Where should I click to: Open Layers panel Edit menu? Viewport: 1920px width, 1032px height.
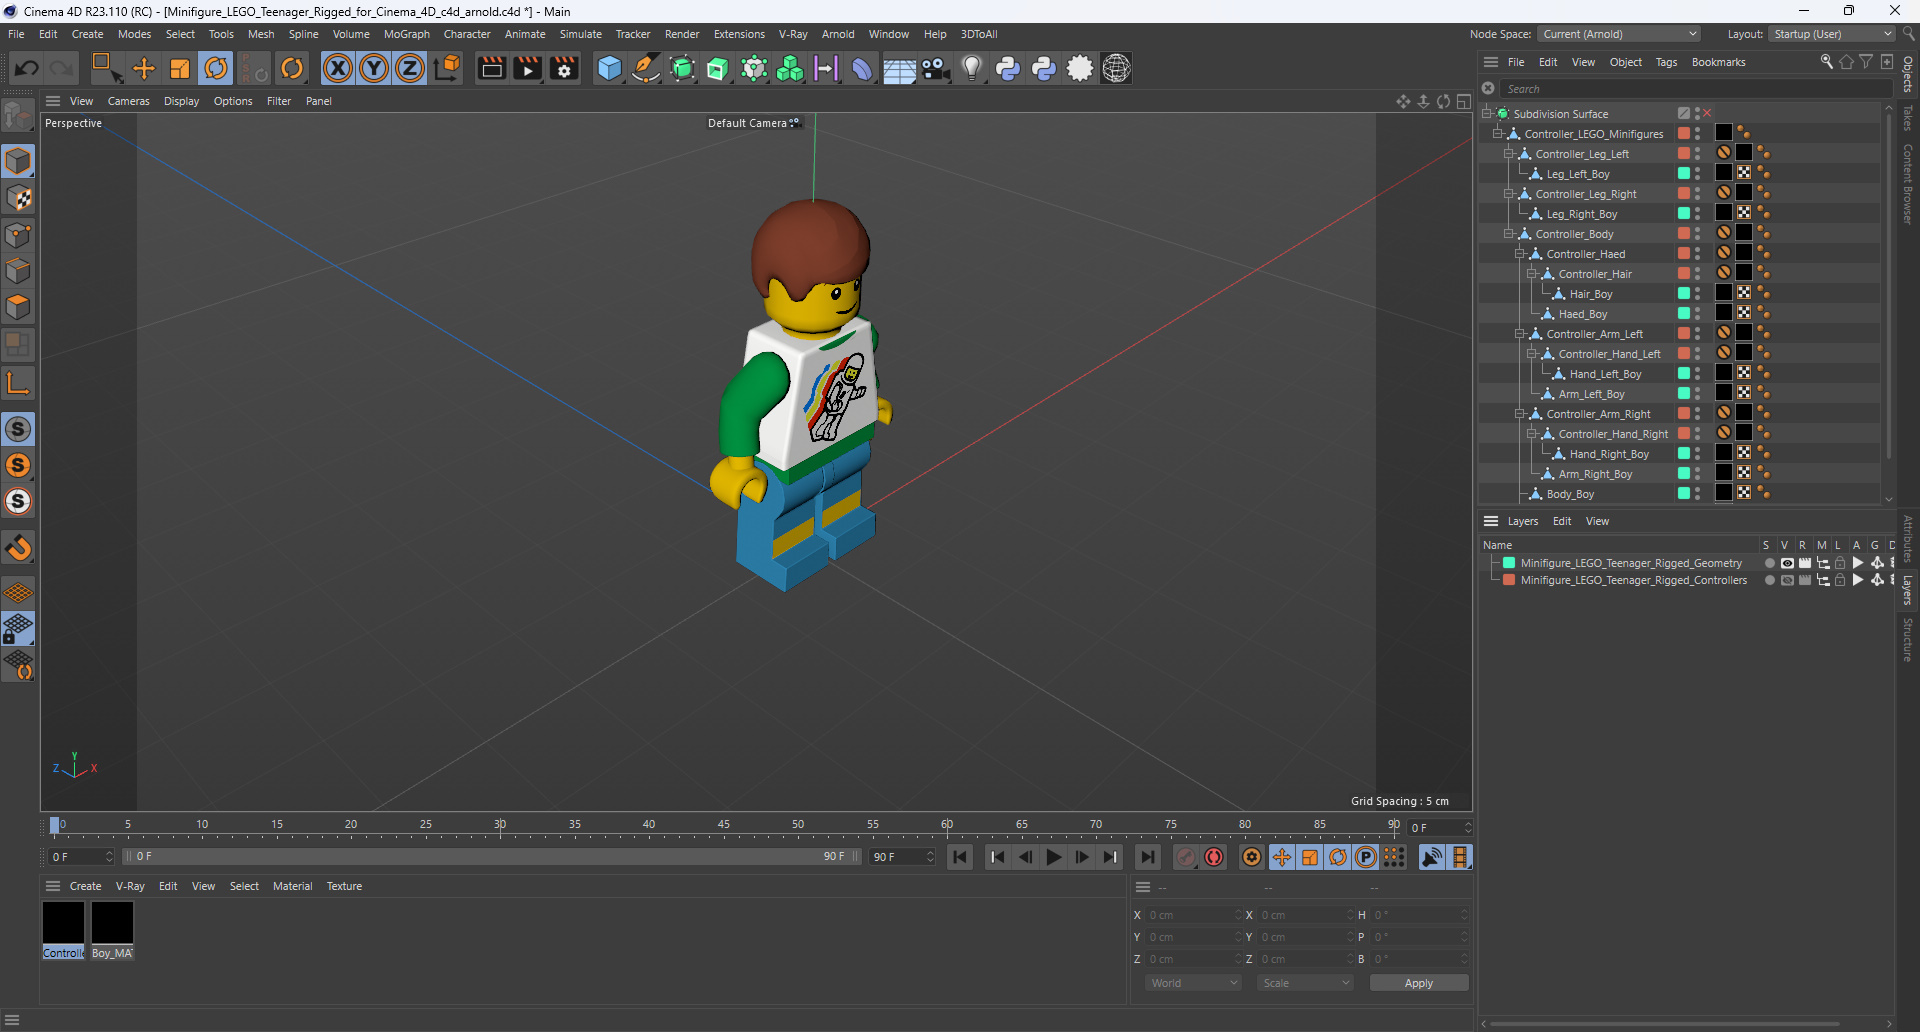(1562, 521)
